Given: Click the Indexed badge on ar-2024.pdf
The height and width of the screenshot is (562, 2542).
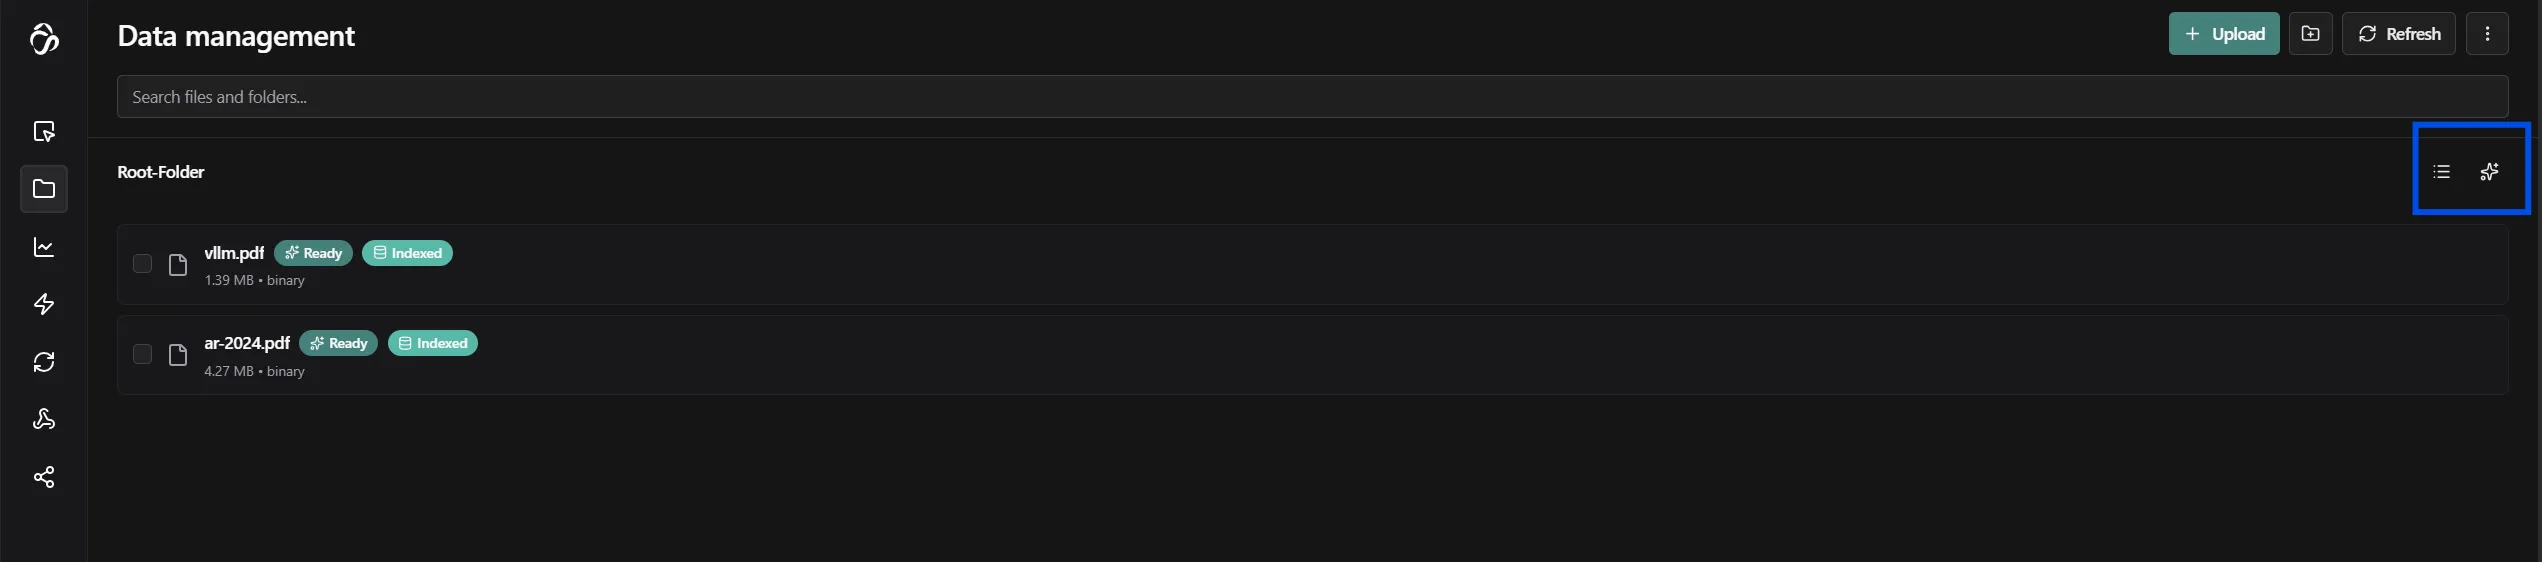Looking at the screenshot, I should click(433, 343).
